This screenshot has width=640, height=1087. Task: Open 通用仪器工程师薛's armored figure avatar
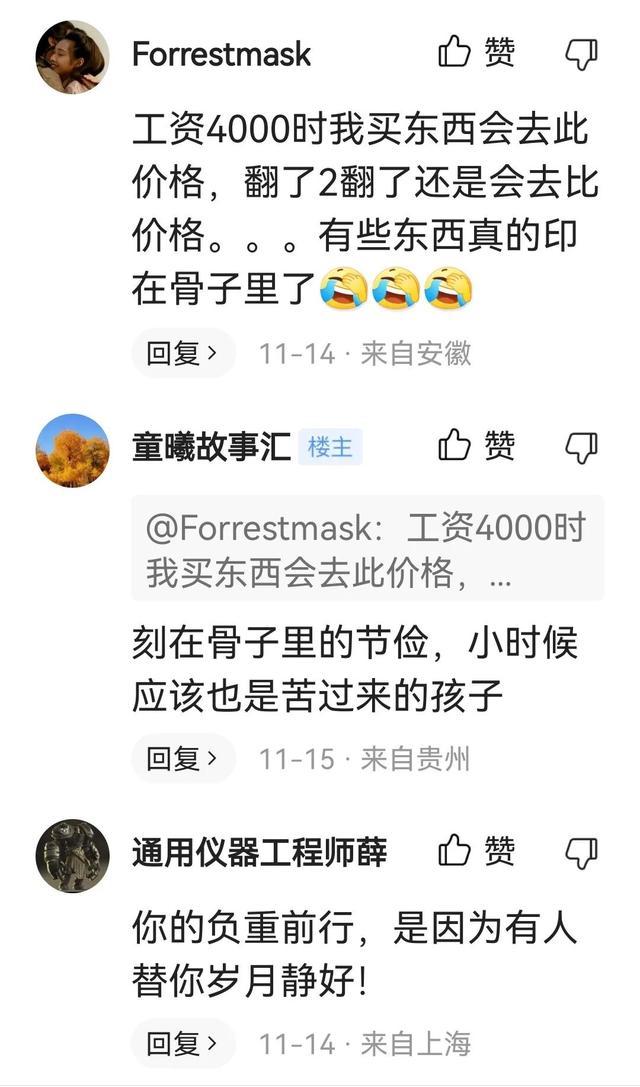click(73, 855)
